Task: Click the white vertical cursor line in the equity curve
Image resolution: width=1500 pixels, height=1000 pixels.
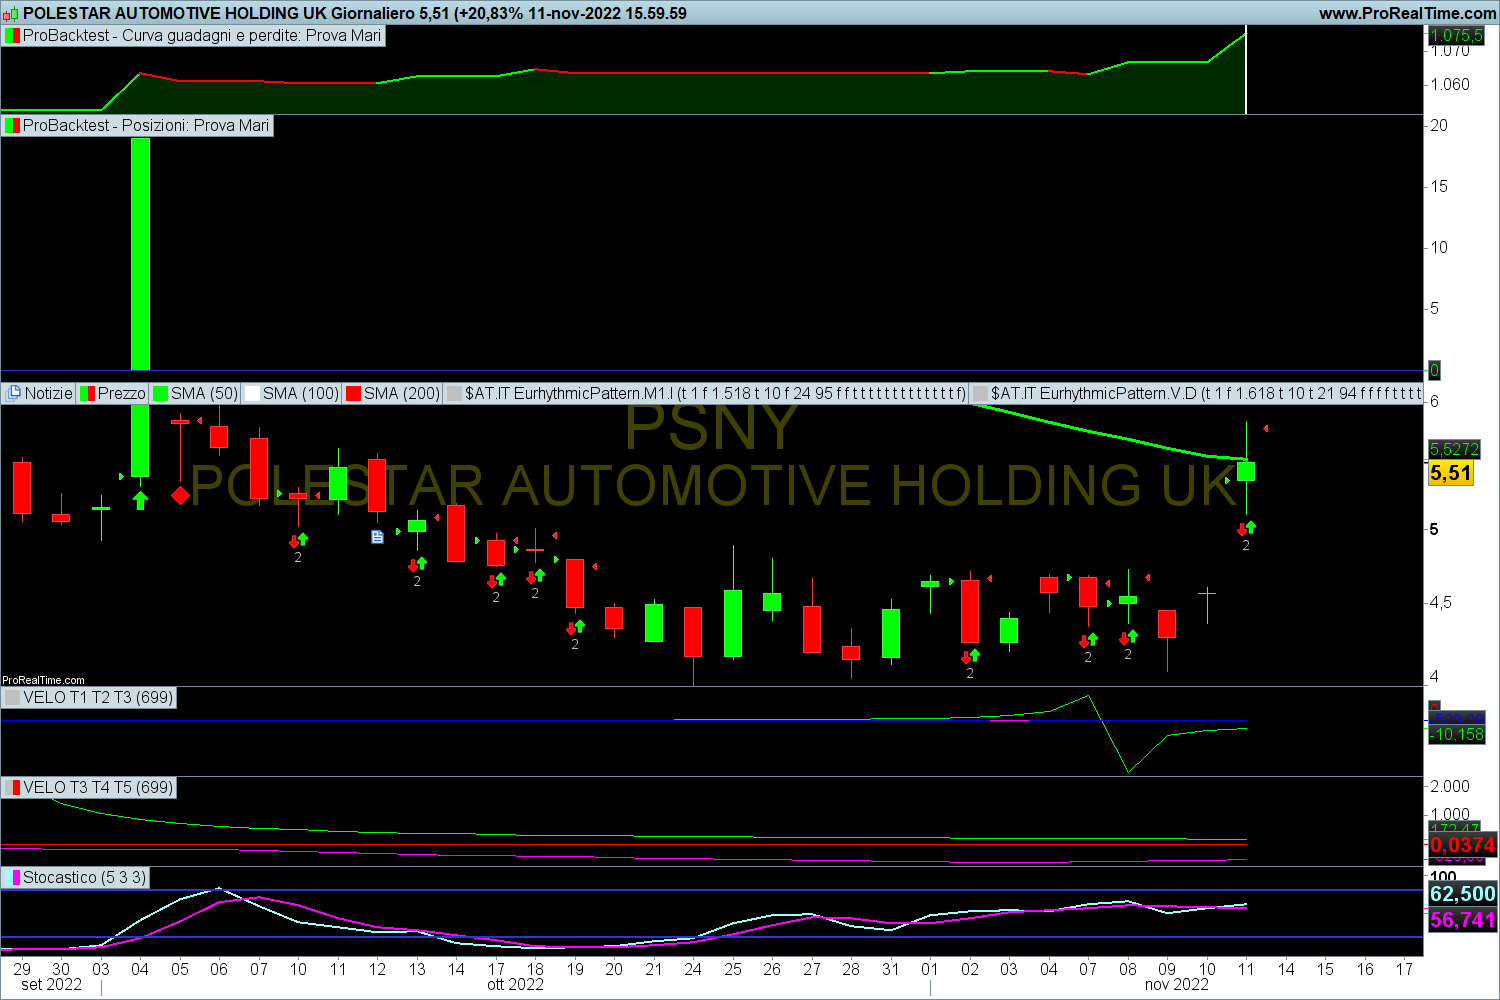Action: click(1246, 72)
